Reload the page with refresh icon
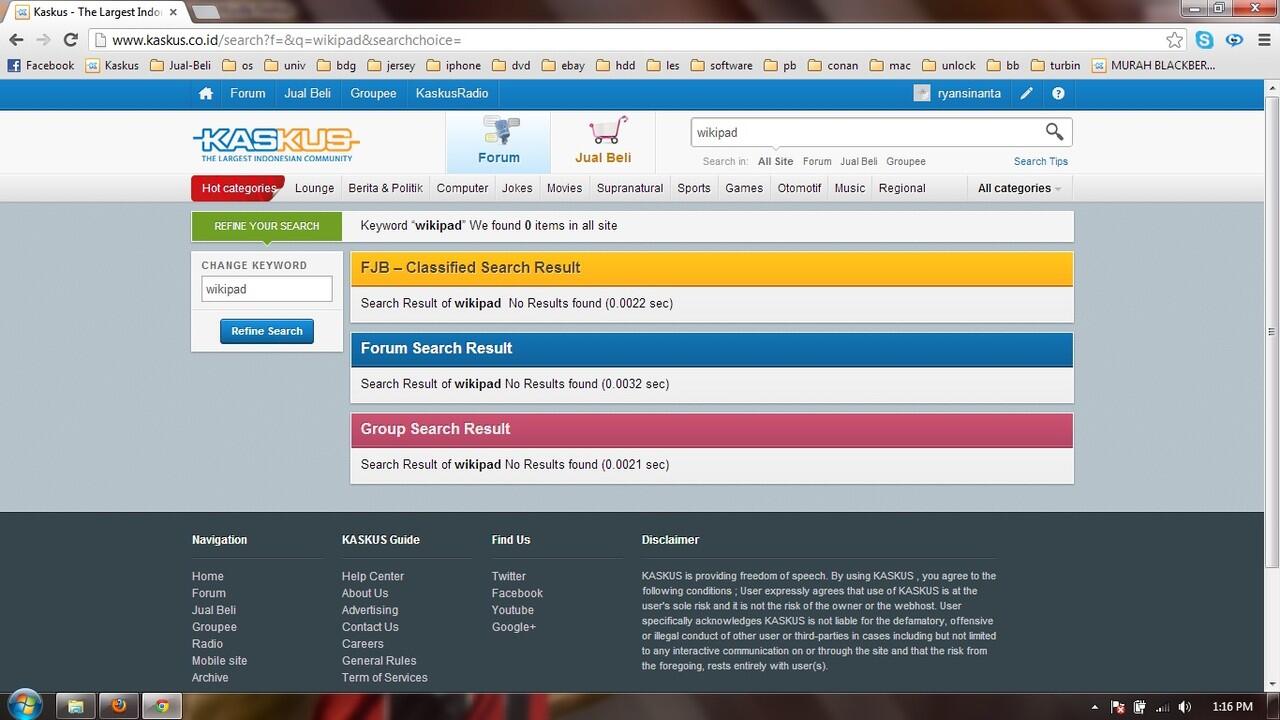The image size is (1280, 720). (70, 40)
